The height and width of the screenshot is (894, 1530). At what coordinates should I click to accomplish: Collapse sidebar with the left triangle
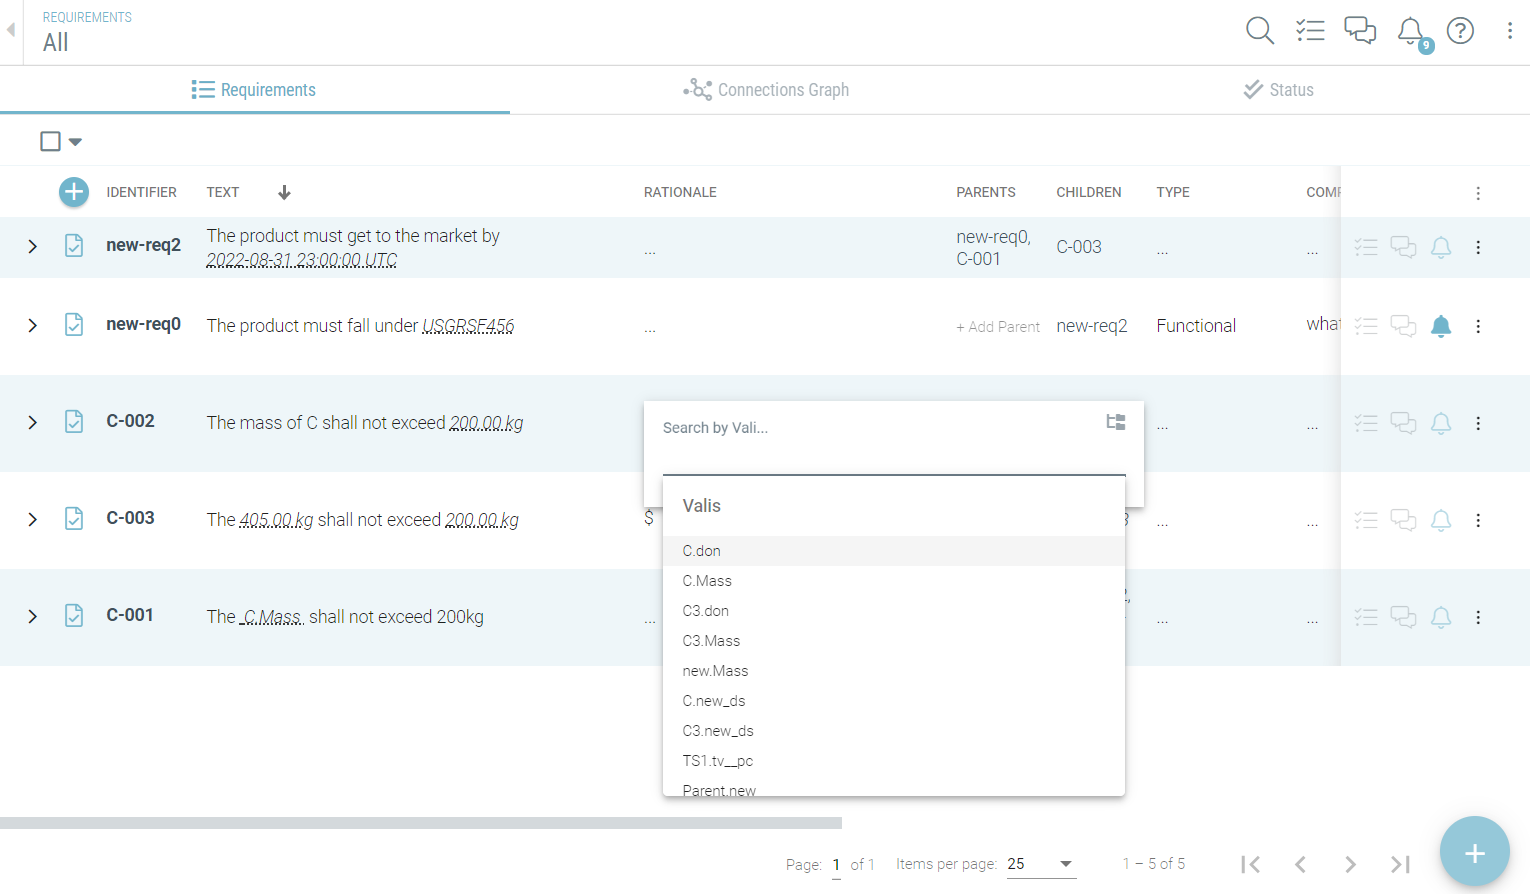point(11,30)
